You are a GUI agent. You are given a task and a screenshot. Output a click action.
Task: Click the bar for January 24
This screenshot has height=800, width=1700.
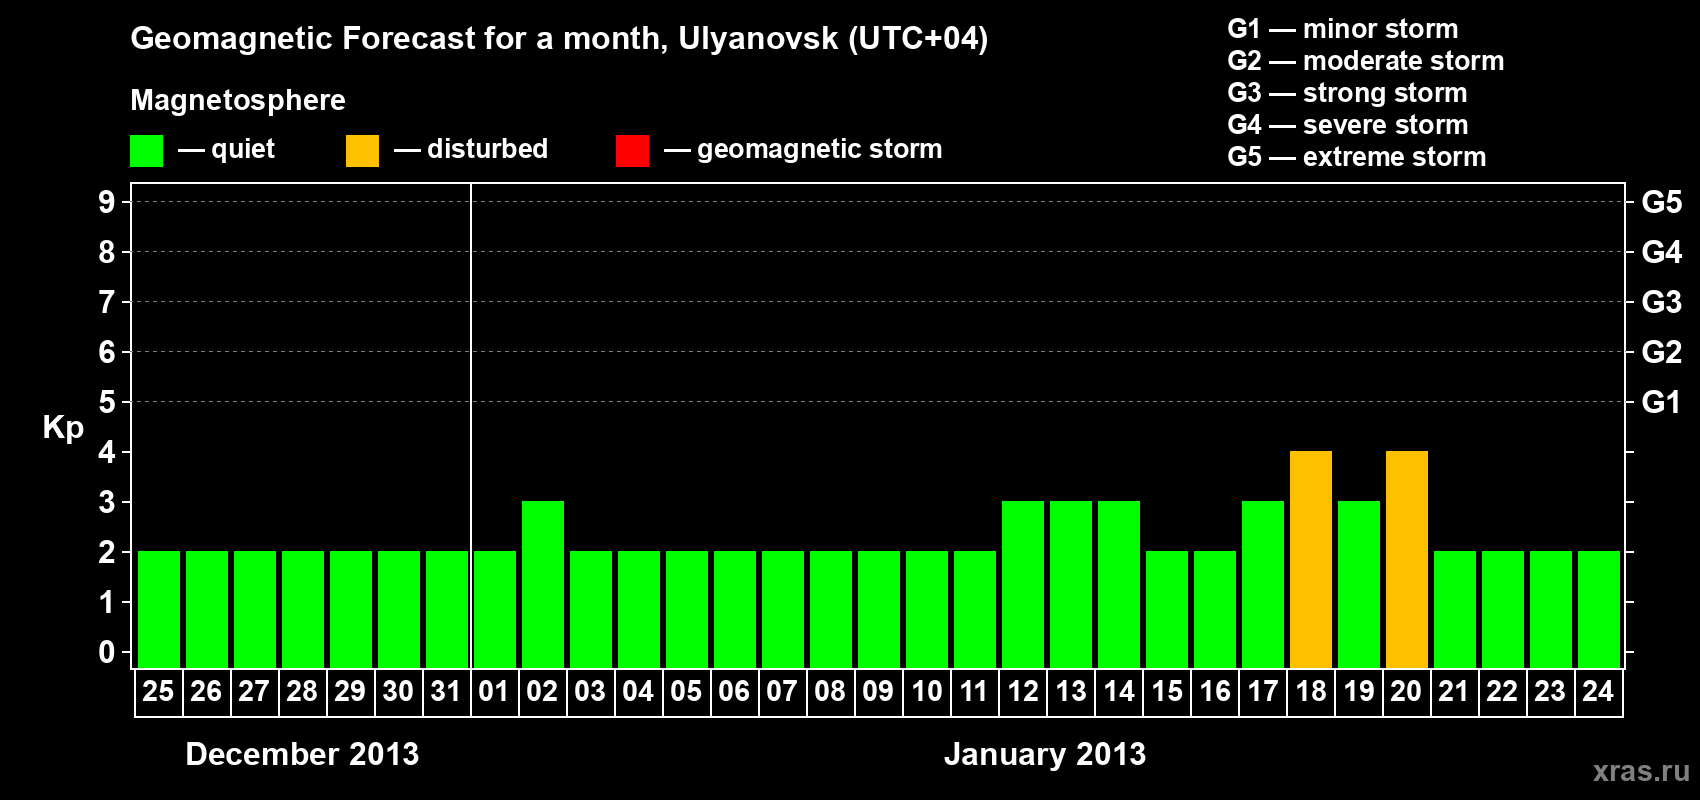(x=1599, y=610)
